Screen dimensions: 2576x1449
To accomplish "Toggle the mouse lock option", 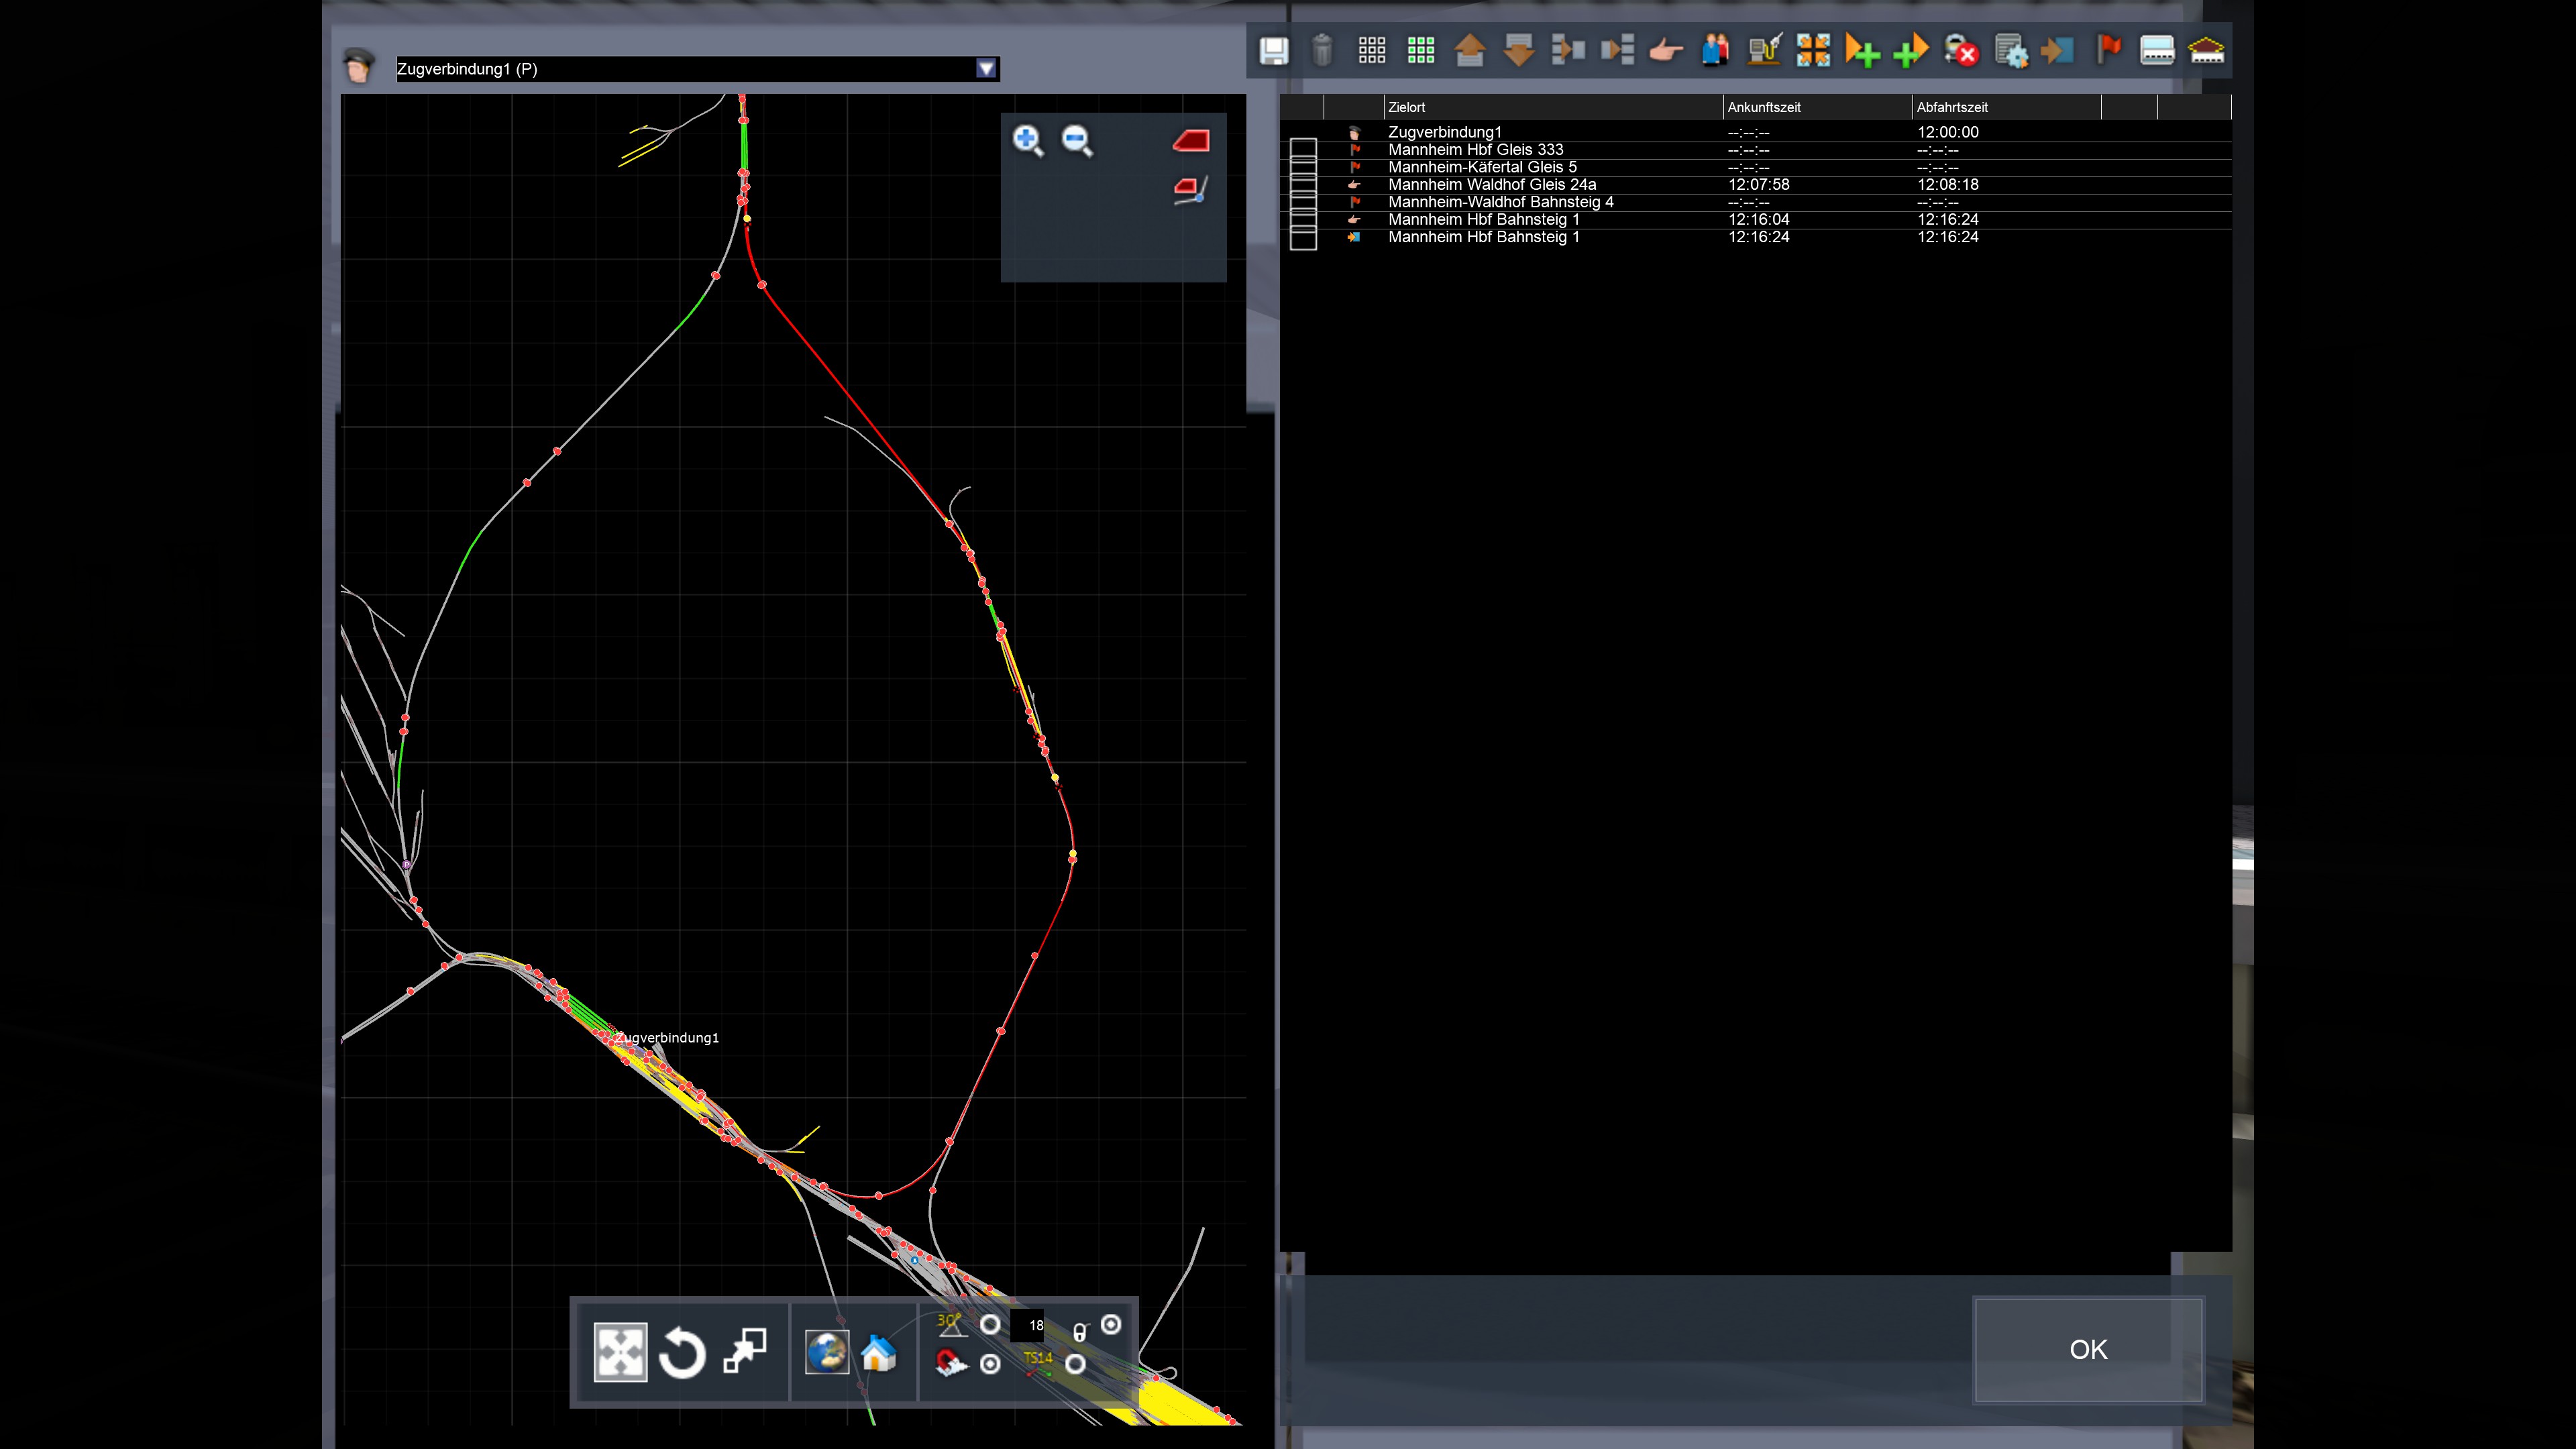I will pos(1111,1324).
